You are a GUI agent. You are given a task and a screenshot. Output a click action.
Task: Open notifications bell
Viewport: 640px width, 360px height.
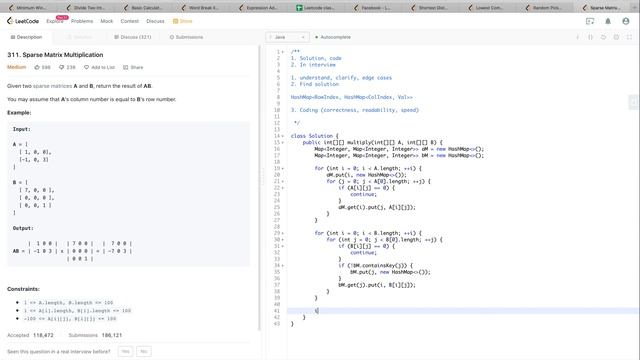[x=608, y=21]
